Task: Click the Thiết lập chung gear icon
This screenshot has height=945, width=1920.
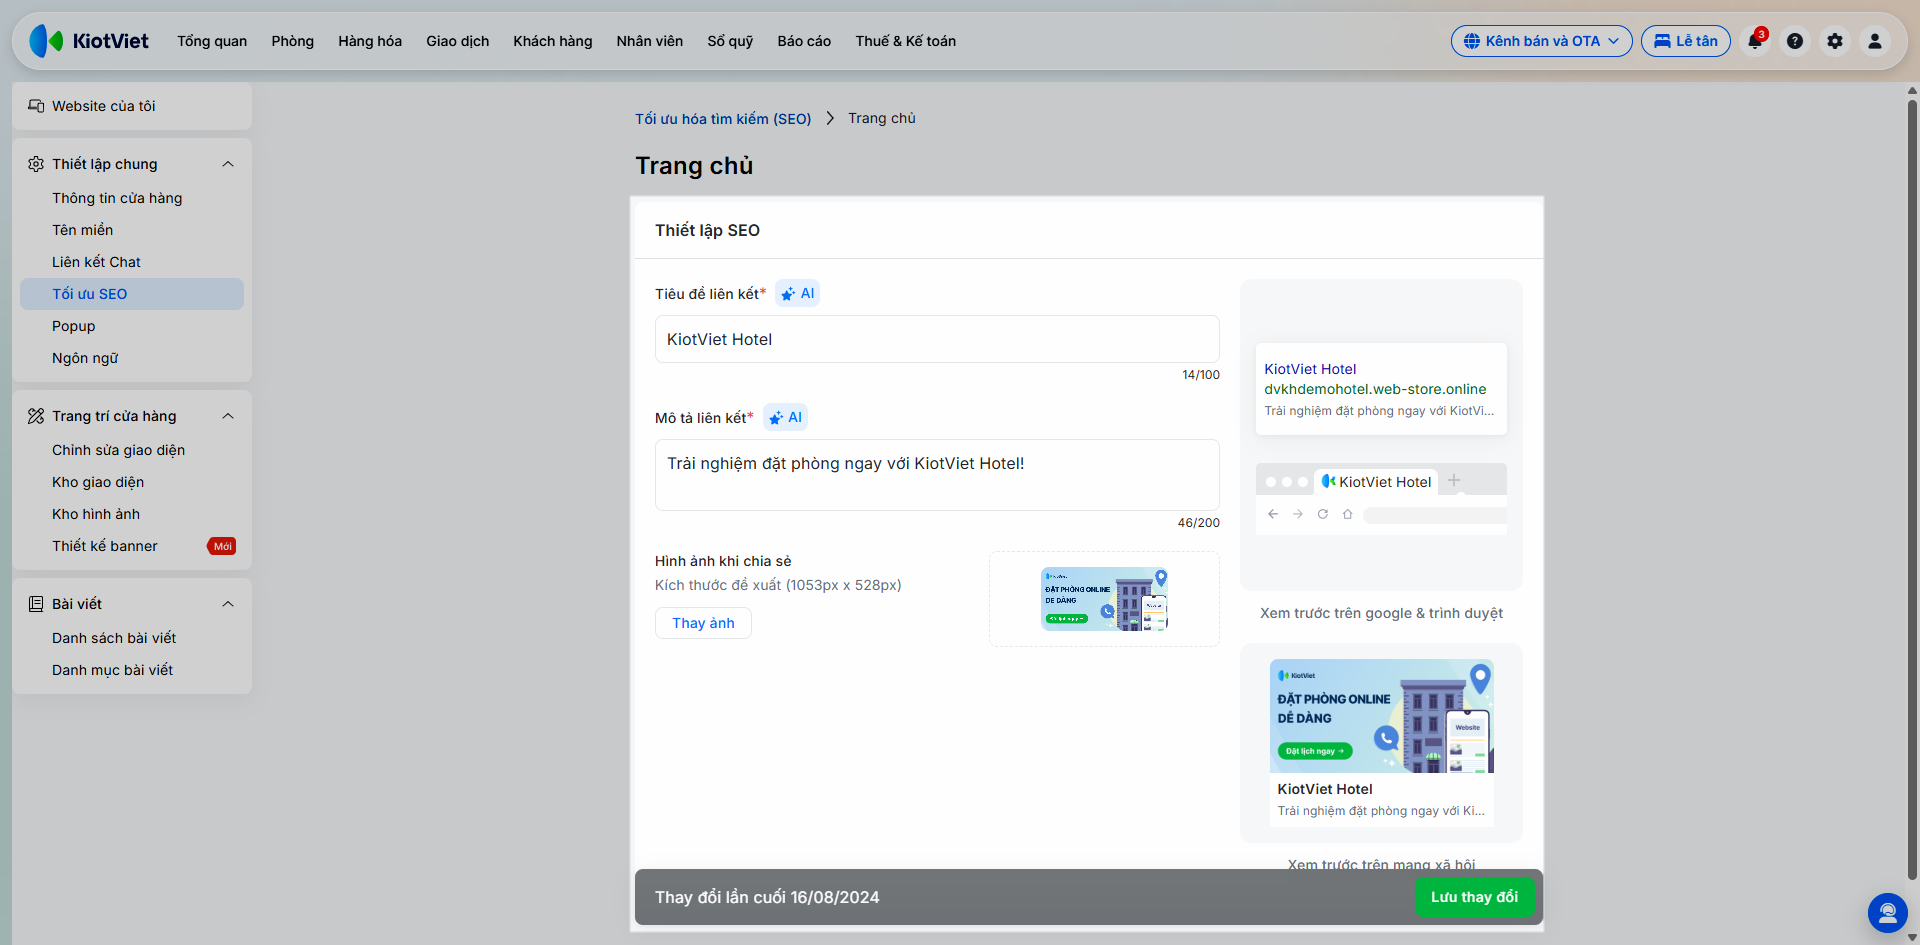Action: 36,164
